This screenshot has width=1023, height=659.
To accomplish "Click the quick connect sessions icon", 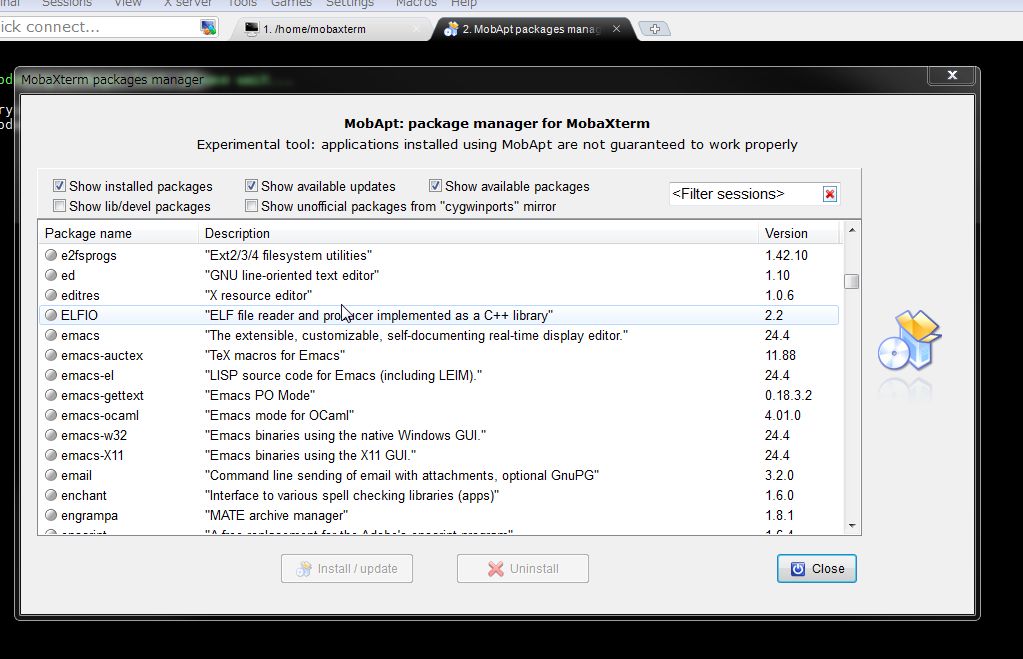I will pyautogui.click(x=207, y=27).
